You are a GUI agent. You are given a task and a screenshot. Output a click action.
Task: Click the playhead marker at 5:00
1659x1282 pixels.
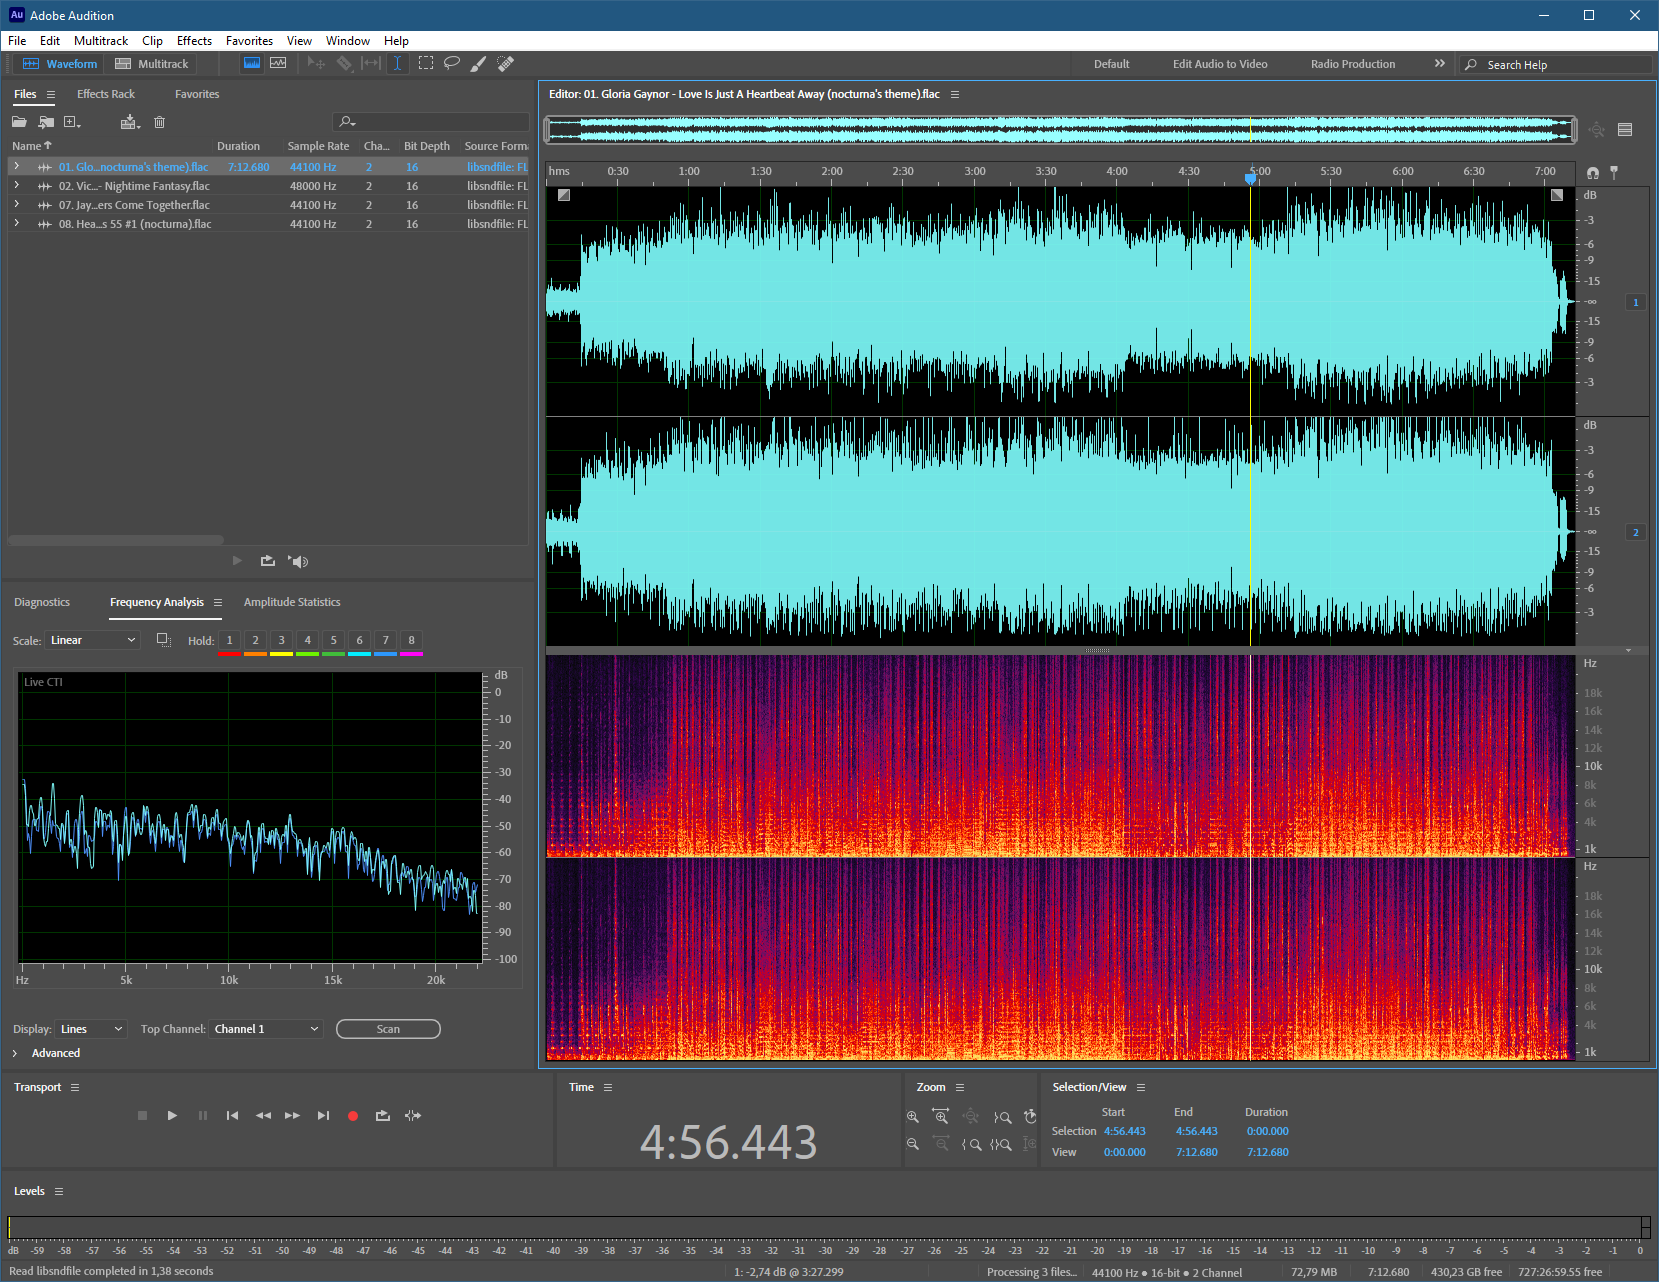[x=1250, y=177]
